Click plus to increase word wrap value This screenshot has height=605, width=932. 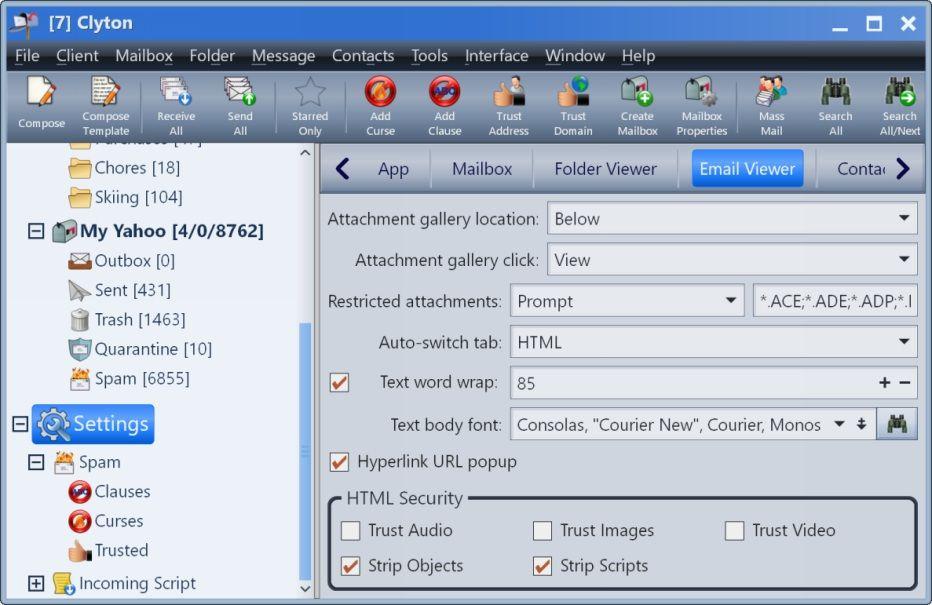(x=884, y=383)
